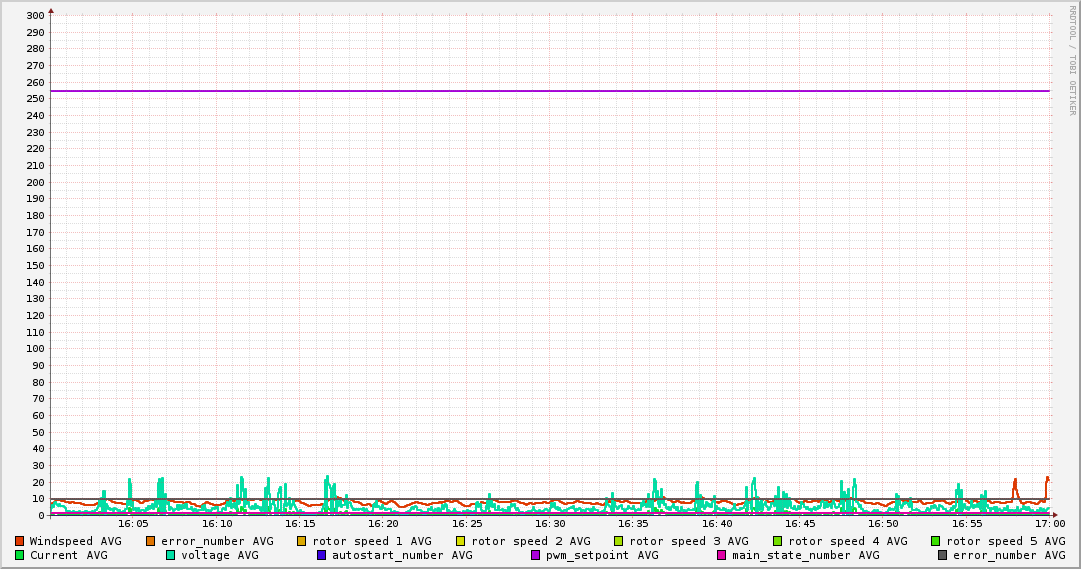The width and height of the screenshot is (1081, 569).
Task: Click the 100 value on the Y axis
Action: (x=34, y=349)
